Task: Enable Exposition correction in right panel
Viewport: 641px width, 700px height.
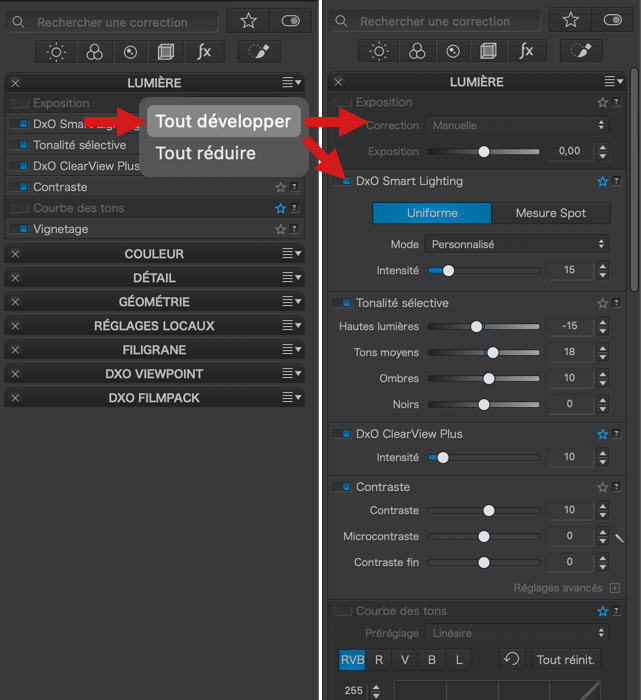Action: point(342,102)
